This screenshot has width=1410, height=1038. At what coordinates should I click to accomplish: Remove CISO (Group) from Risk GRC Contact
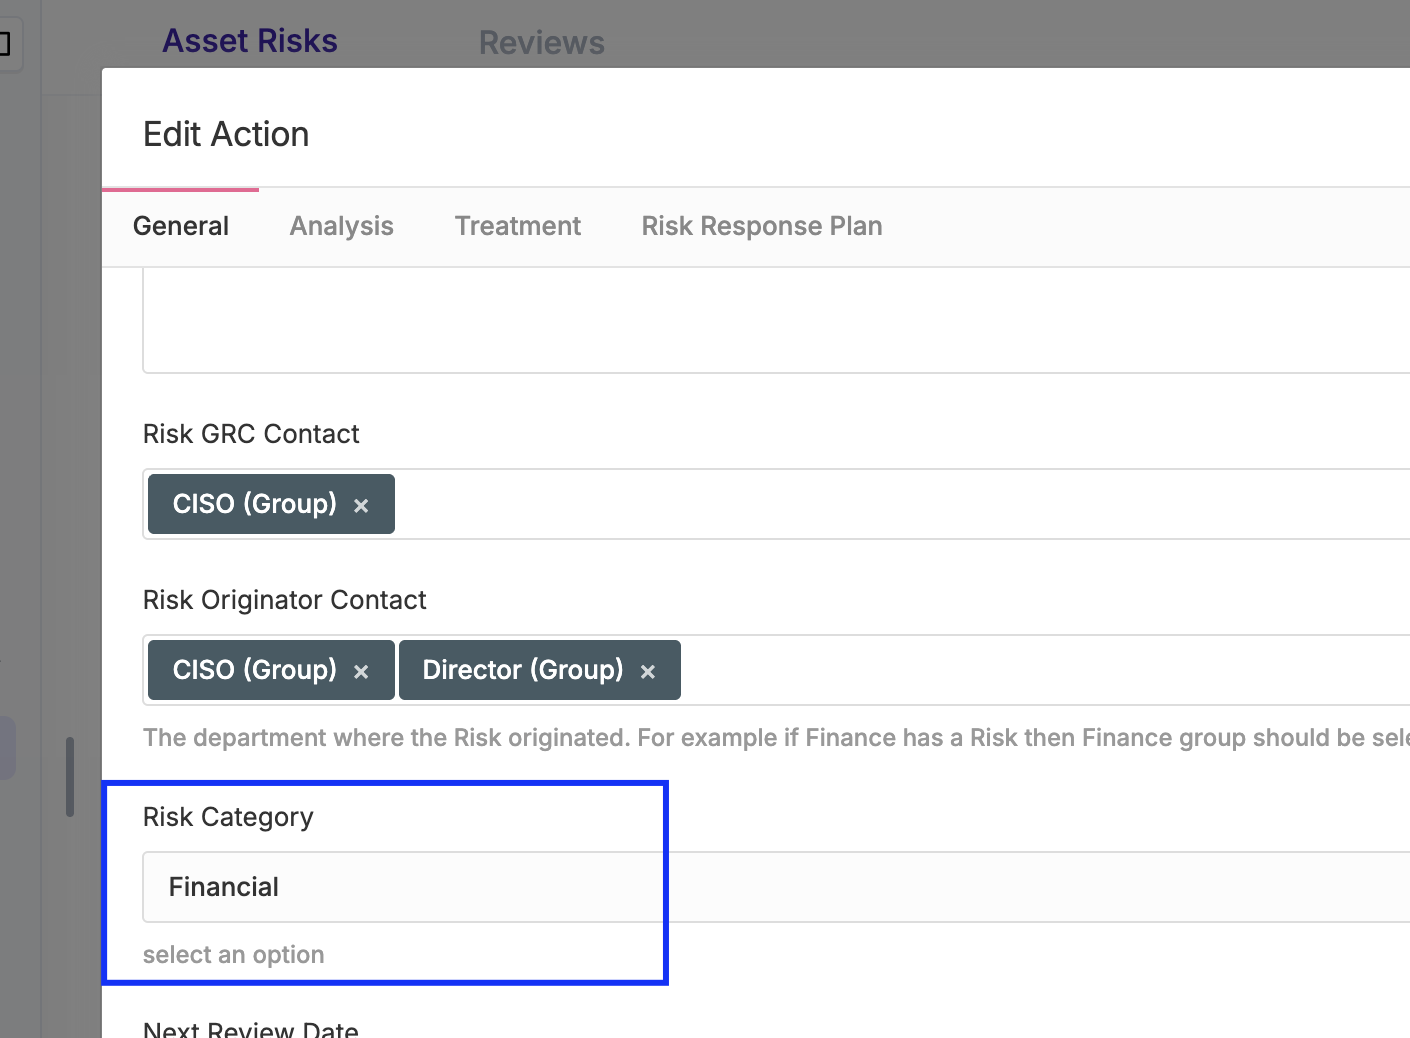[x=361, y=506]
